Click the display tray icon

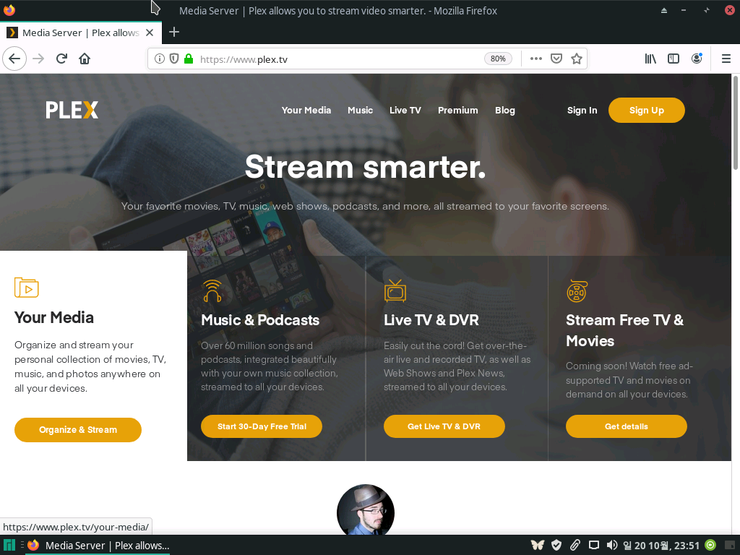click(594, 546)
